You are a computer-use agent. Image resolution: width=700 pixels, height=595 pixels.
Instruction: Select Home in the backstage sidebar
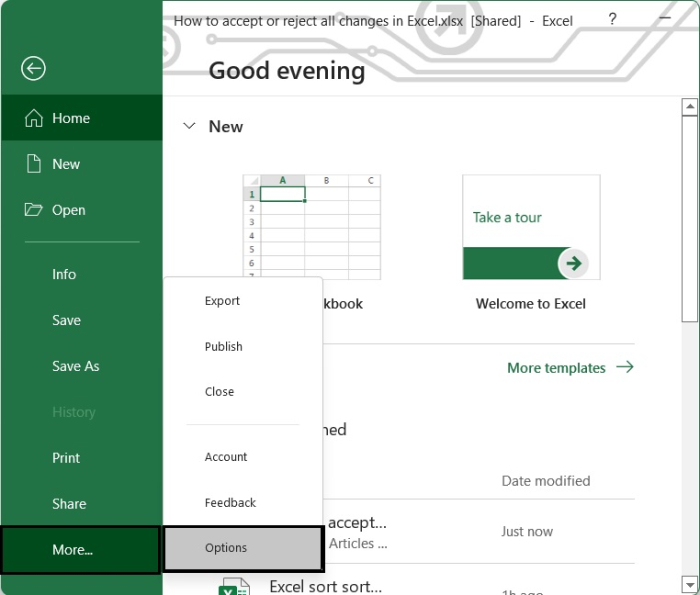click(x=82, y=118)
